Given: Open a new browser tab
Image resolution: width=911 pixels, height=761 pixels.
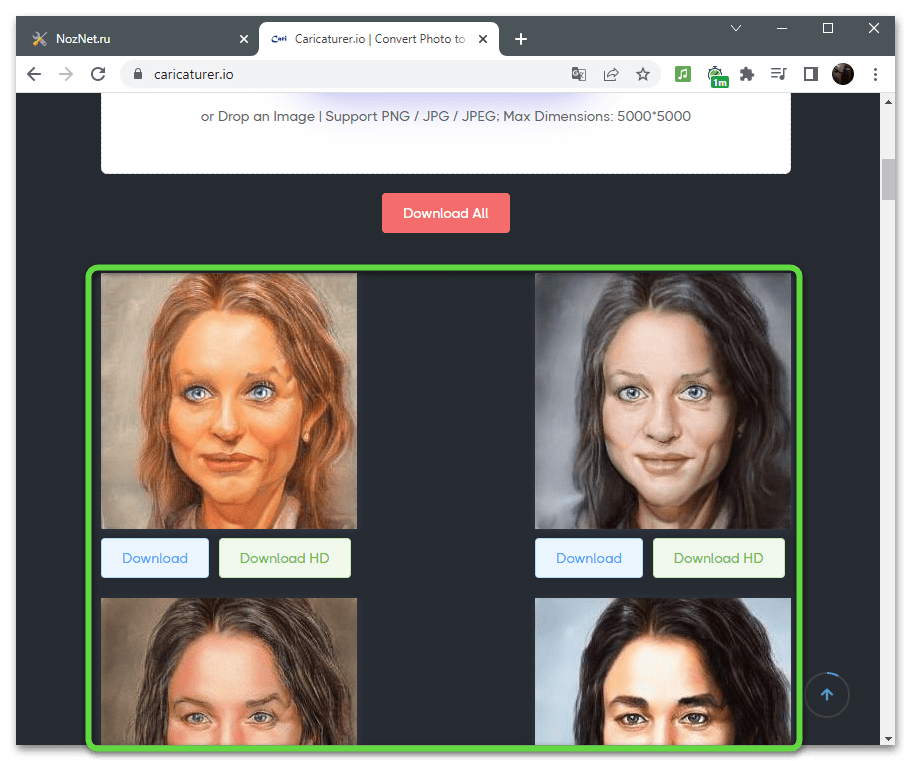Looking at the screenshot, I should [521, 39].
